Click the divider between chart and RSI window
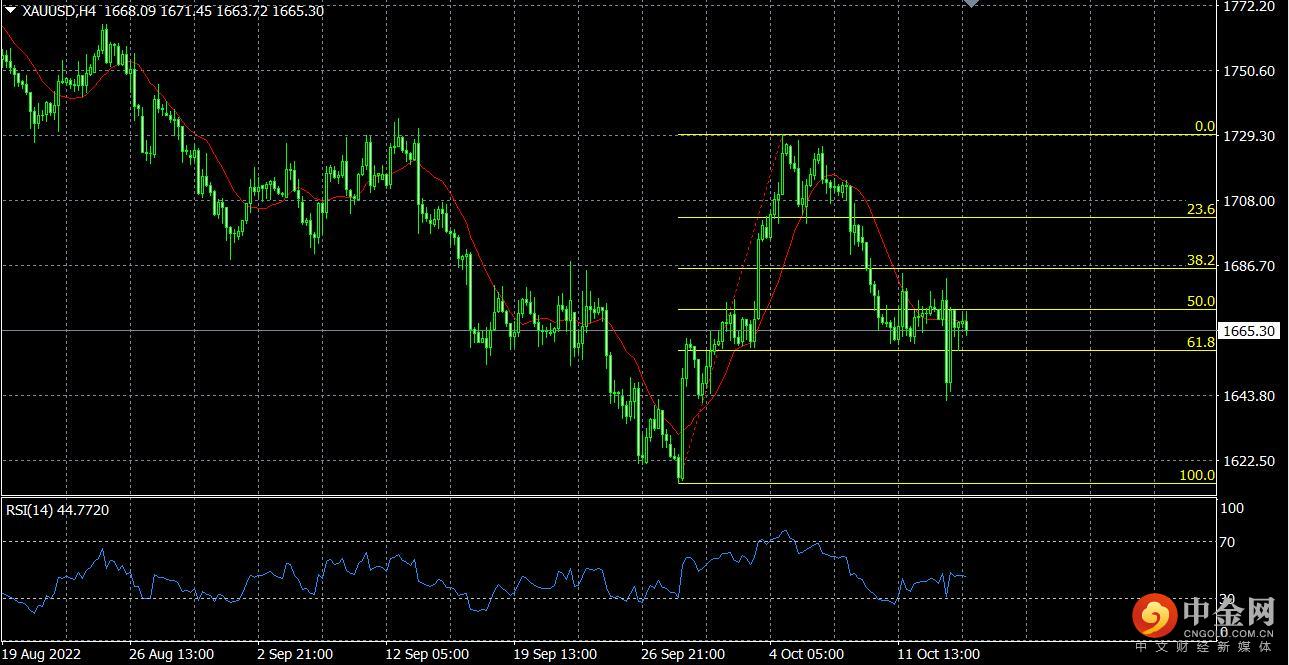The height and width of the screenshot is (665, 1289). pyautogui.click(x=608, y=496)
